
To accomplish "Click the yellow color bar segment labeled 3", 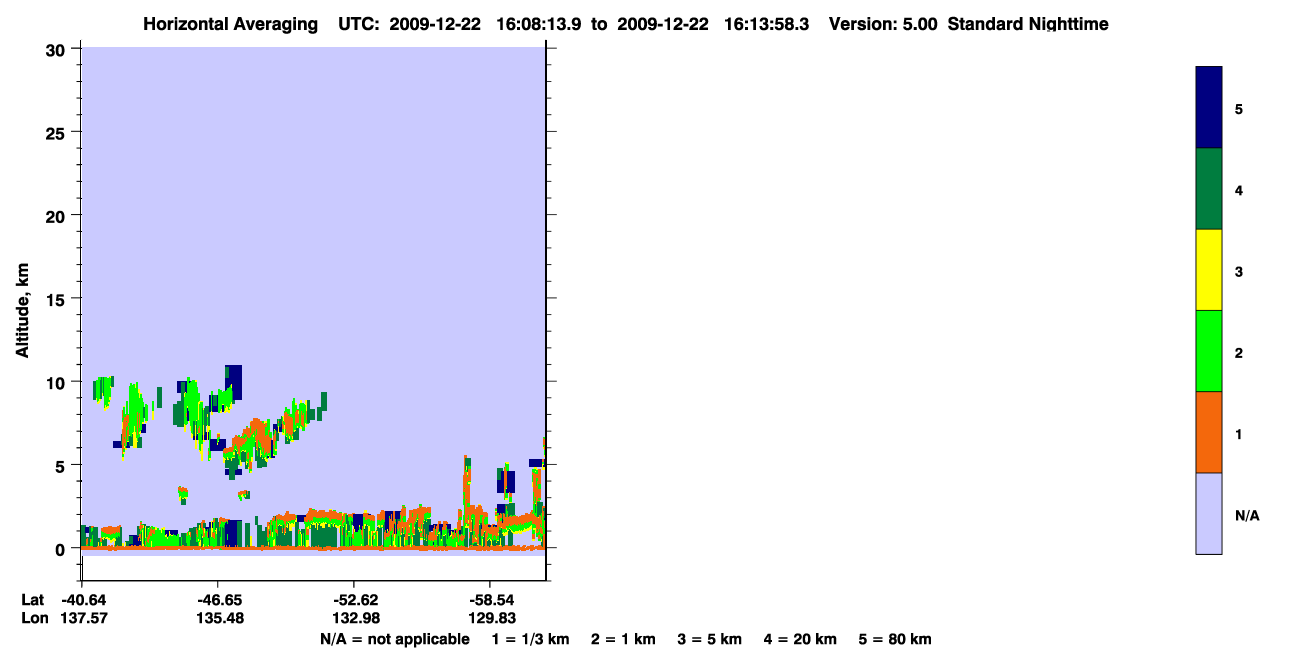I will click(1209, 270).
